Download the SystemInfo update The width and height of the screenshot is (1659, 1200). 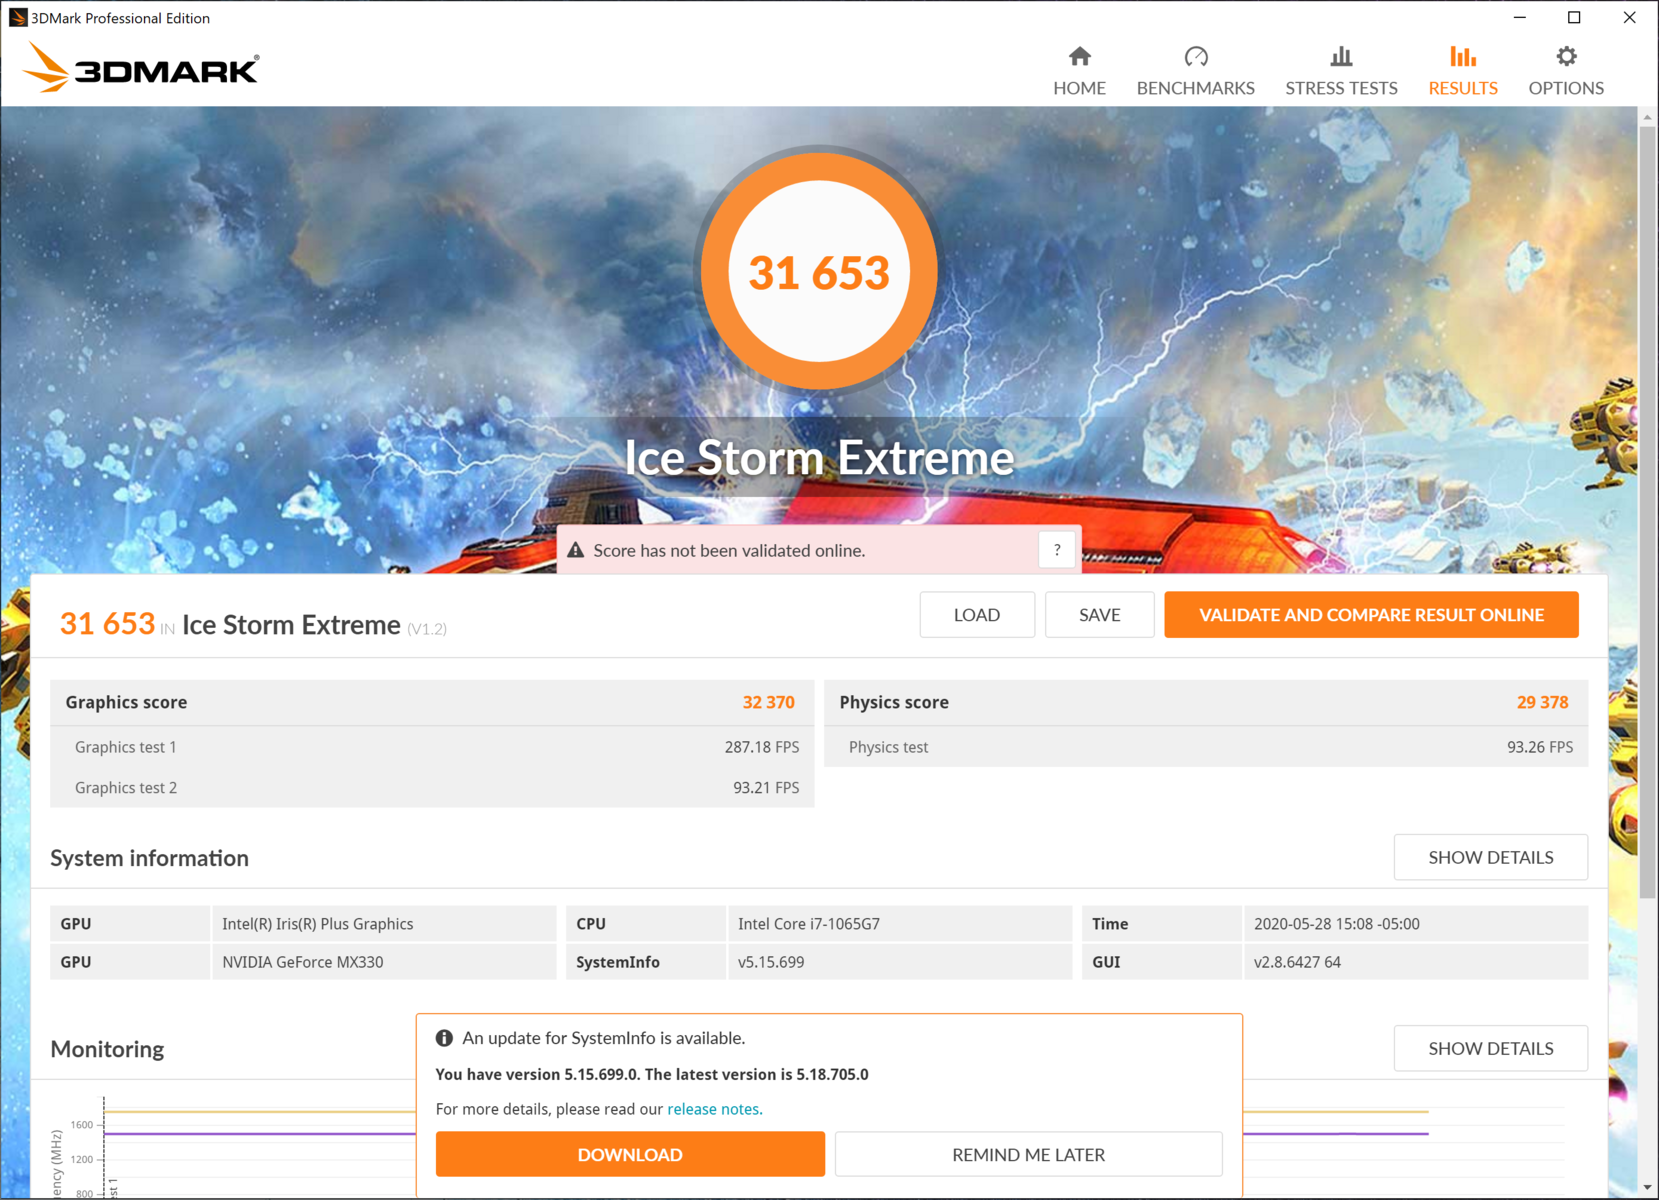[630, 1154]
